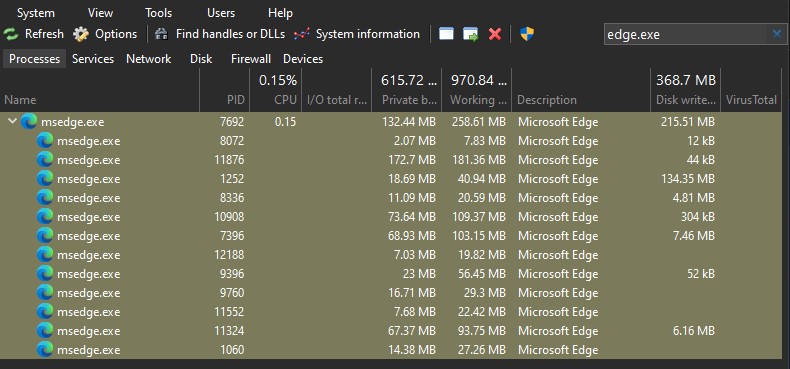This screenshot has height=369, width=790.
Task: Click the find window toolbar icon
Action: point(446,34)
